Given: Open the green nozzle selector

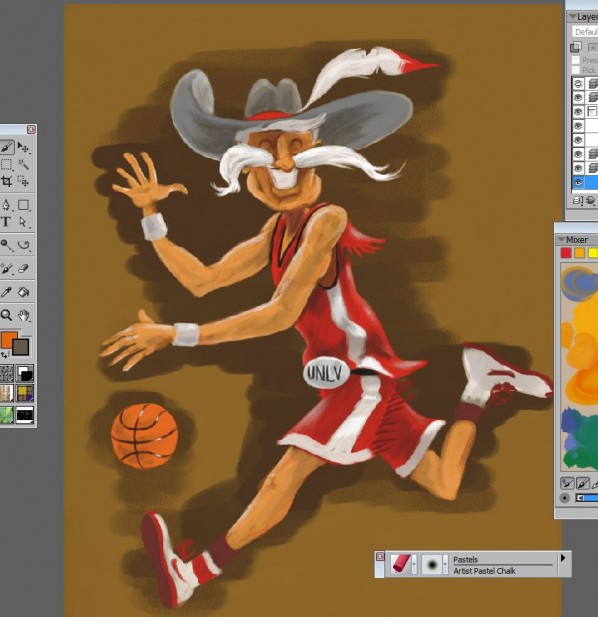Looking at the screenshot, I should tap(6, 415).
